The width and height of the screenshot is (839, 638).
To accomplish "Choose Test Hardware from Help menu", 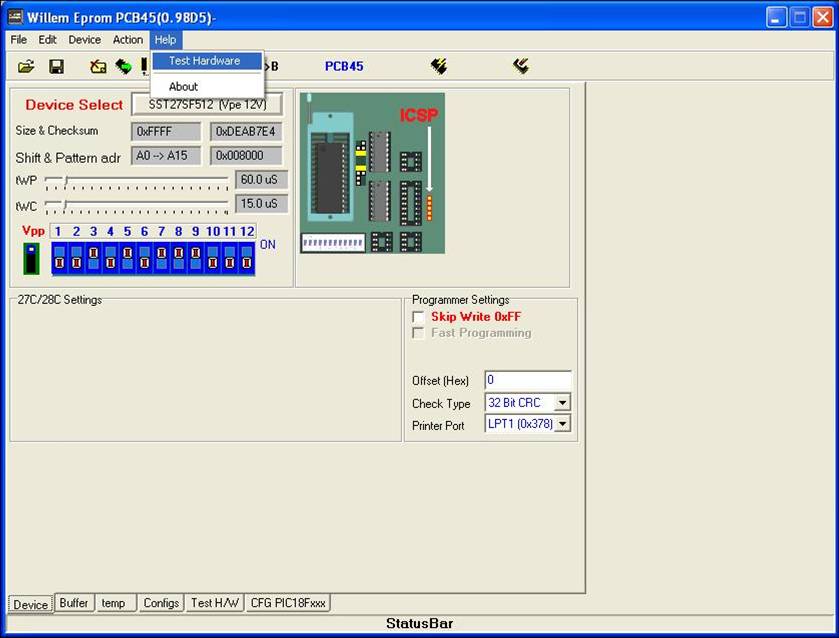I will pos(207,60).
